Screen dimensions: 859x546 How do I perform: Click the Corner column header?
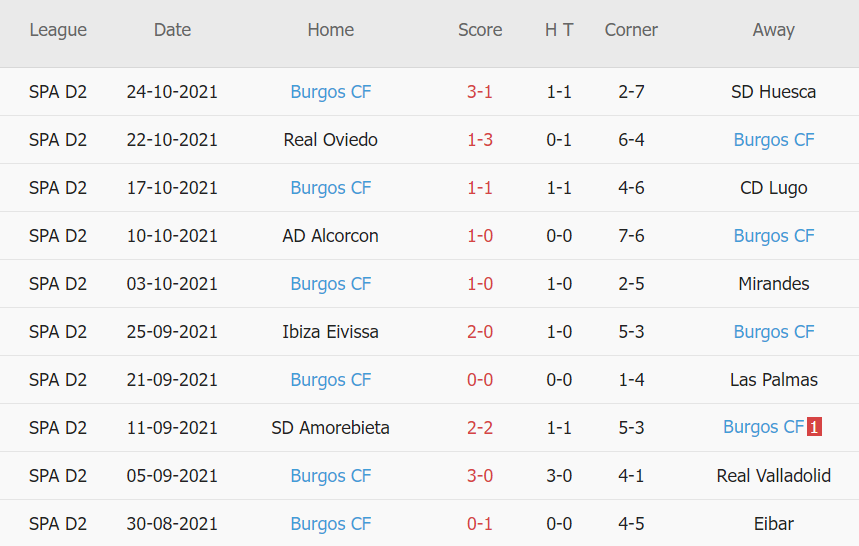[631, 30]
